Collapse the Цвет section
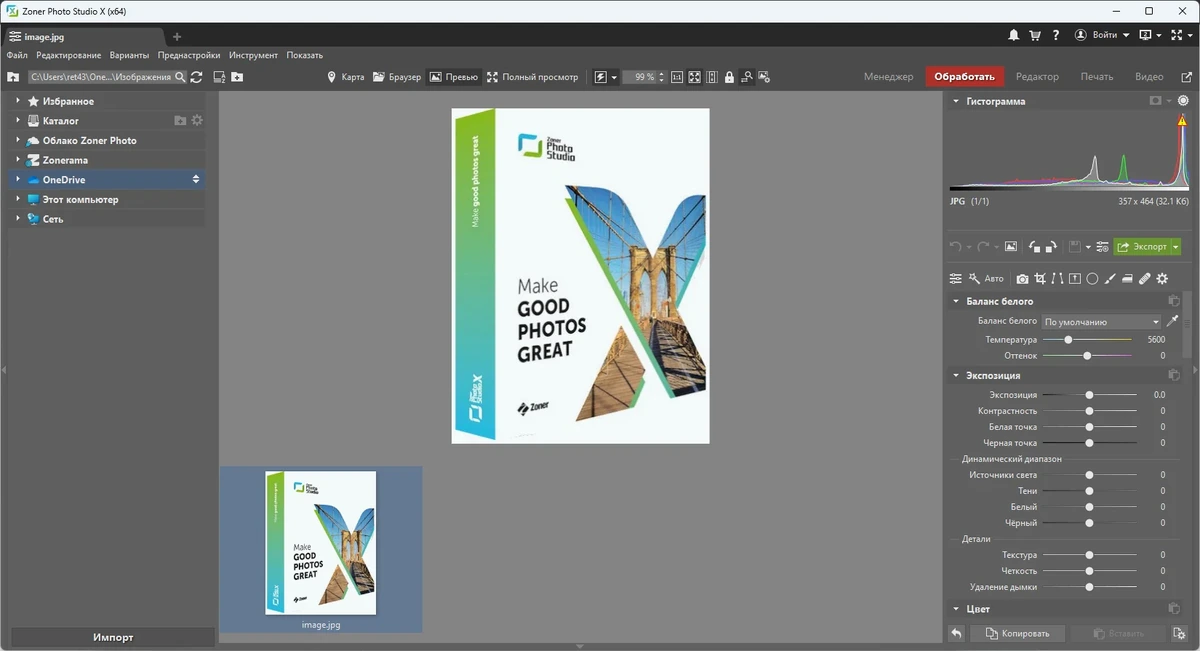This screenshot has height=651, width=1200. pos(956,609)
